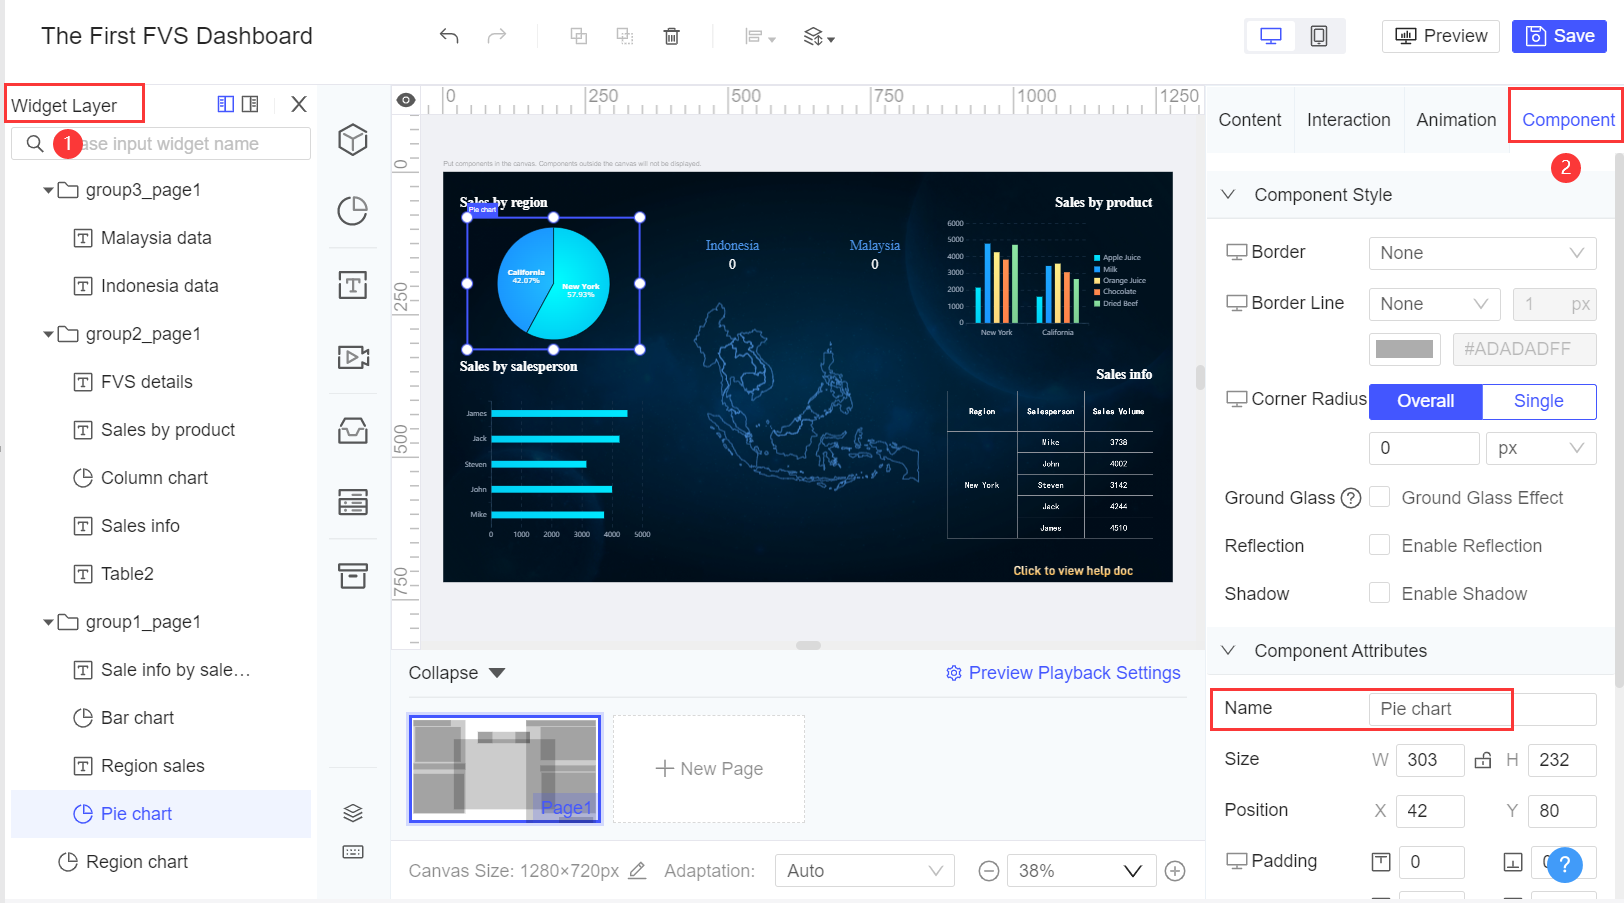Open the zoom level dropdown showing 38%

point(1080,870)
